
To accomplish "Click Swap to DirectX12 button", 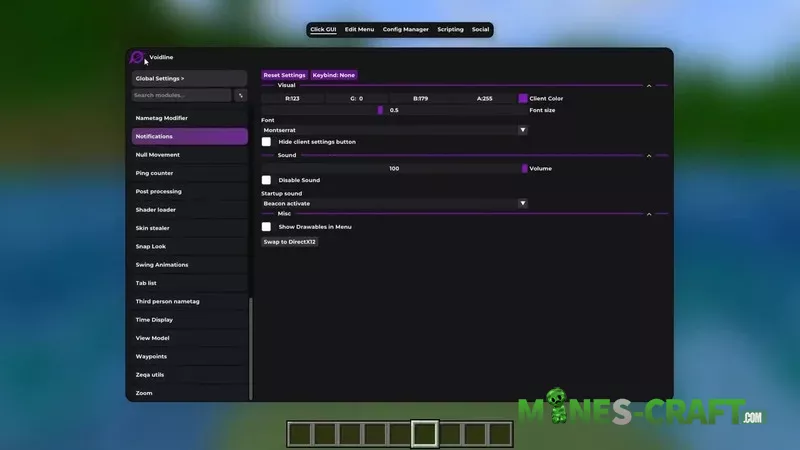I will 290,242.
